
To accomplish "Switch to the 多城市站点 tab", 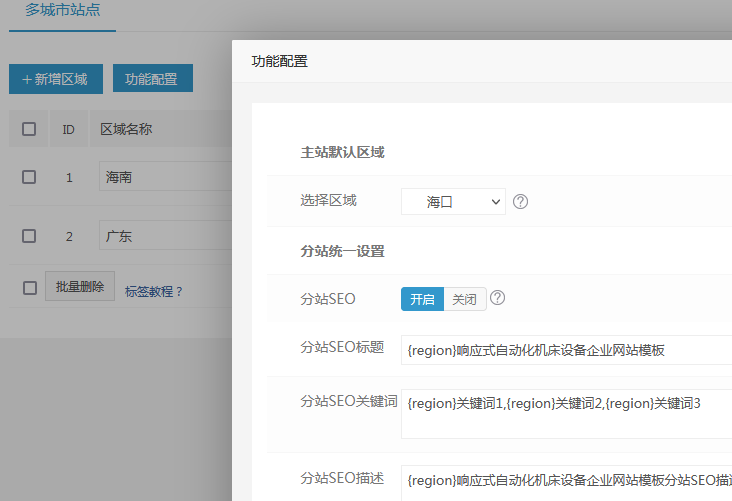I will coord(63,10).
